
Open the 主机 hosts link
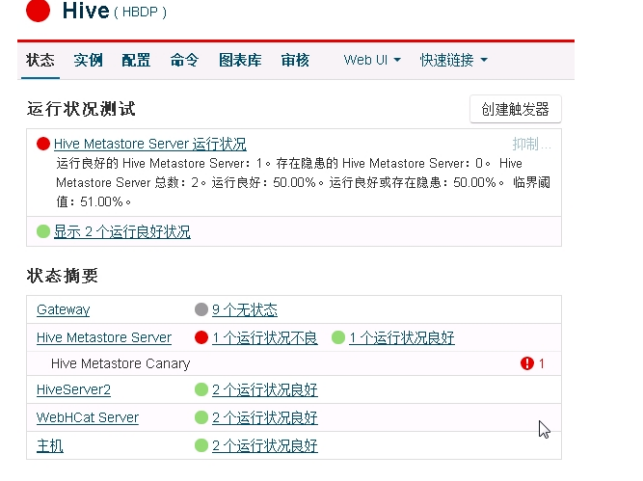click(50, 445)
